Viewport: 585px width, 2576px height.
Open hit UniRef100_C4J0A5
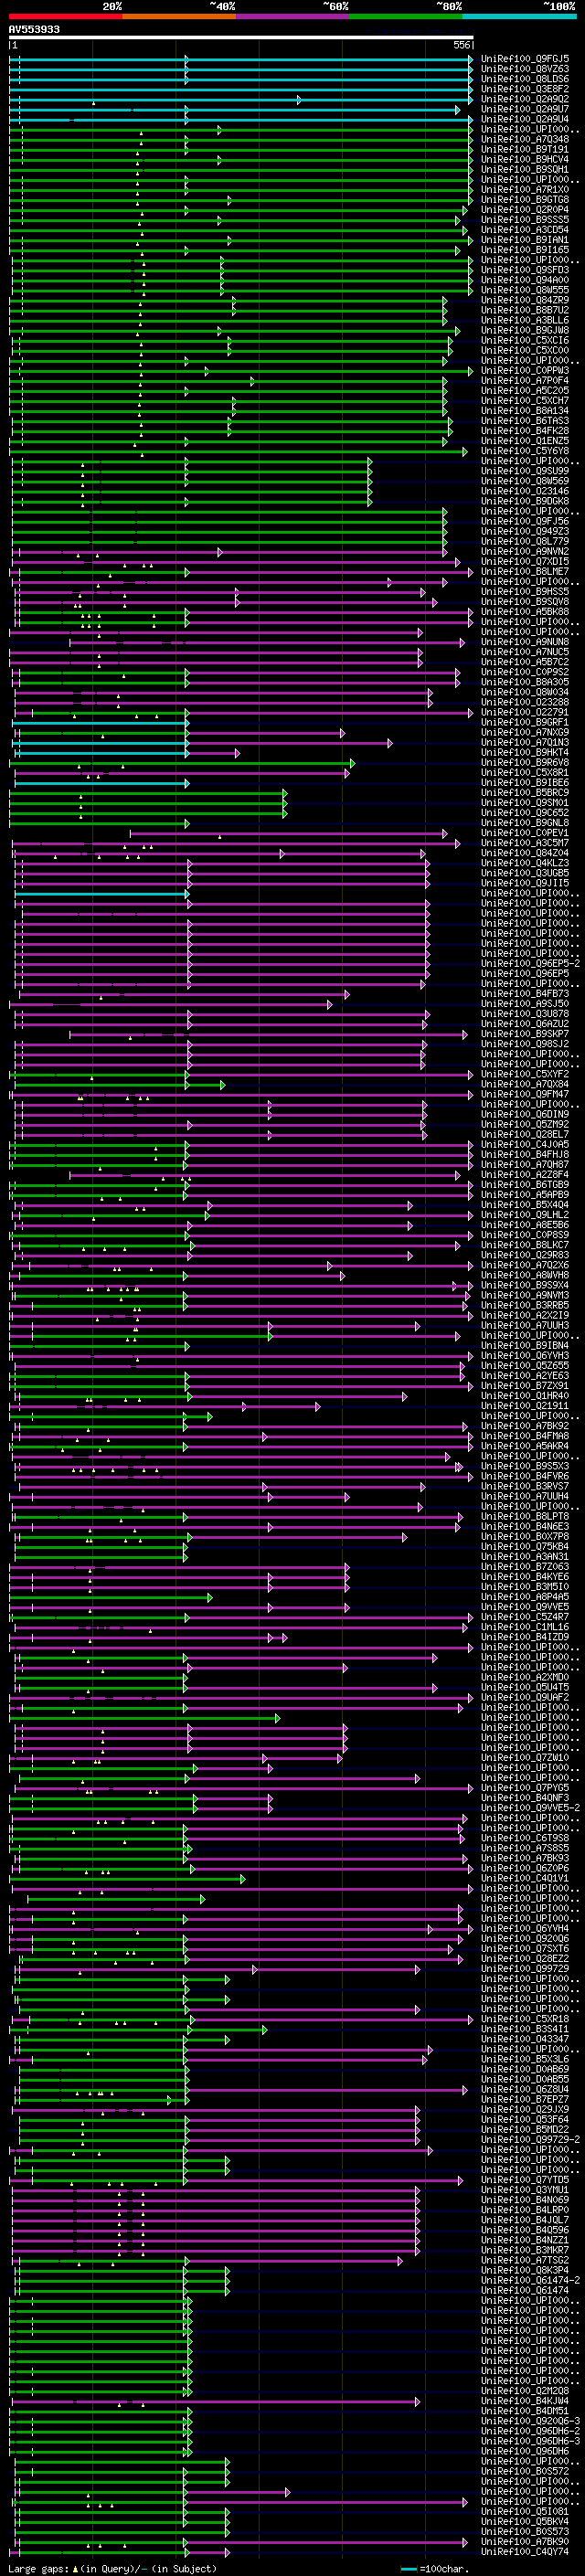pyautogui.click(x=524, y=1145)
